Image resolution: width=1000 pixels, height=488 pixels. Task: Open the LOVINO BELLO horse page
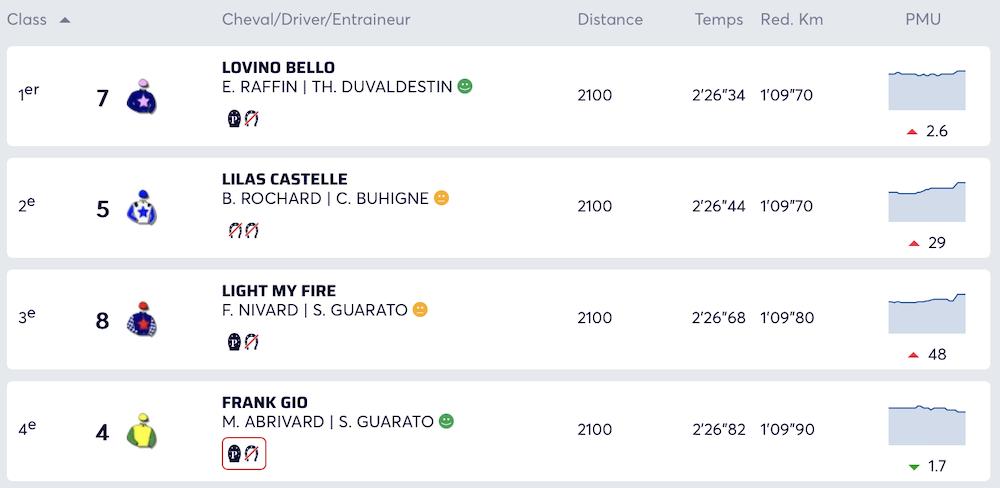tap(278, 68)
